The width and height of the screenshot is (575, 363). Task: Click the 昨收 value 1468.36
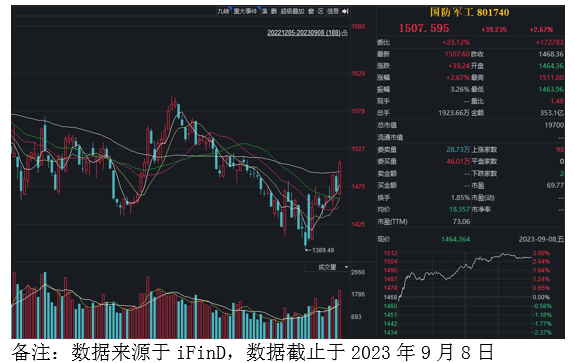pos(551,54)
